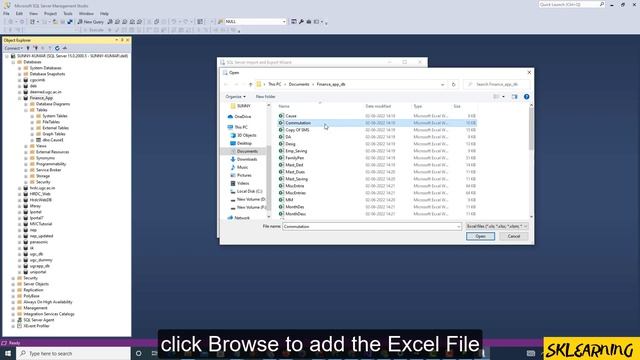The height and width of the screenshot is (360, 640).
Task: Open the View menu
Action: [x=33, y=13]
